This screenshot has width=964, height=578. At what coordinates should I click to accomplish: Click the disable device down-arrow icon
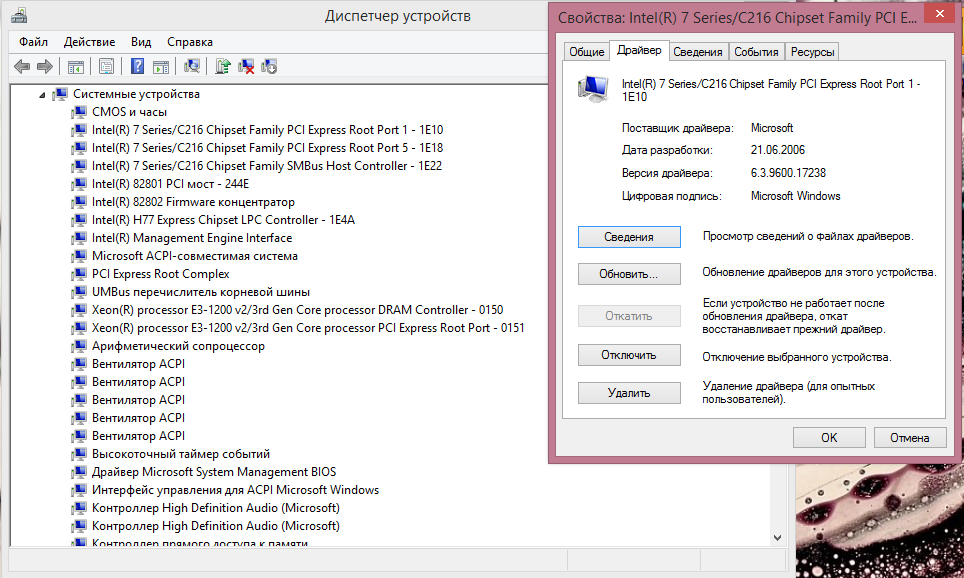[x=269, y=66]
